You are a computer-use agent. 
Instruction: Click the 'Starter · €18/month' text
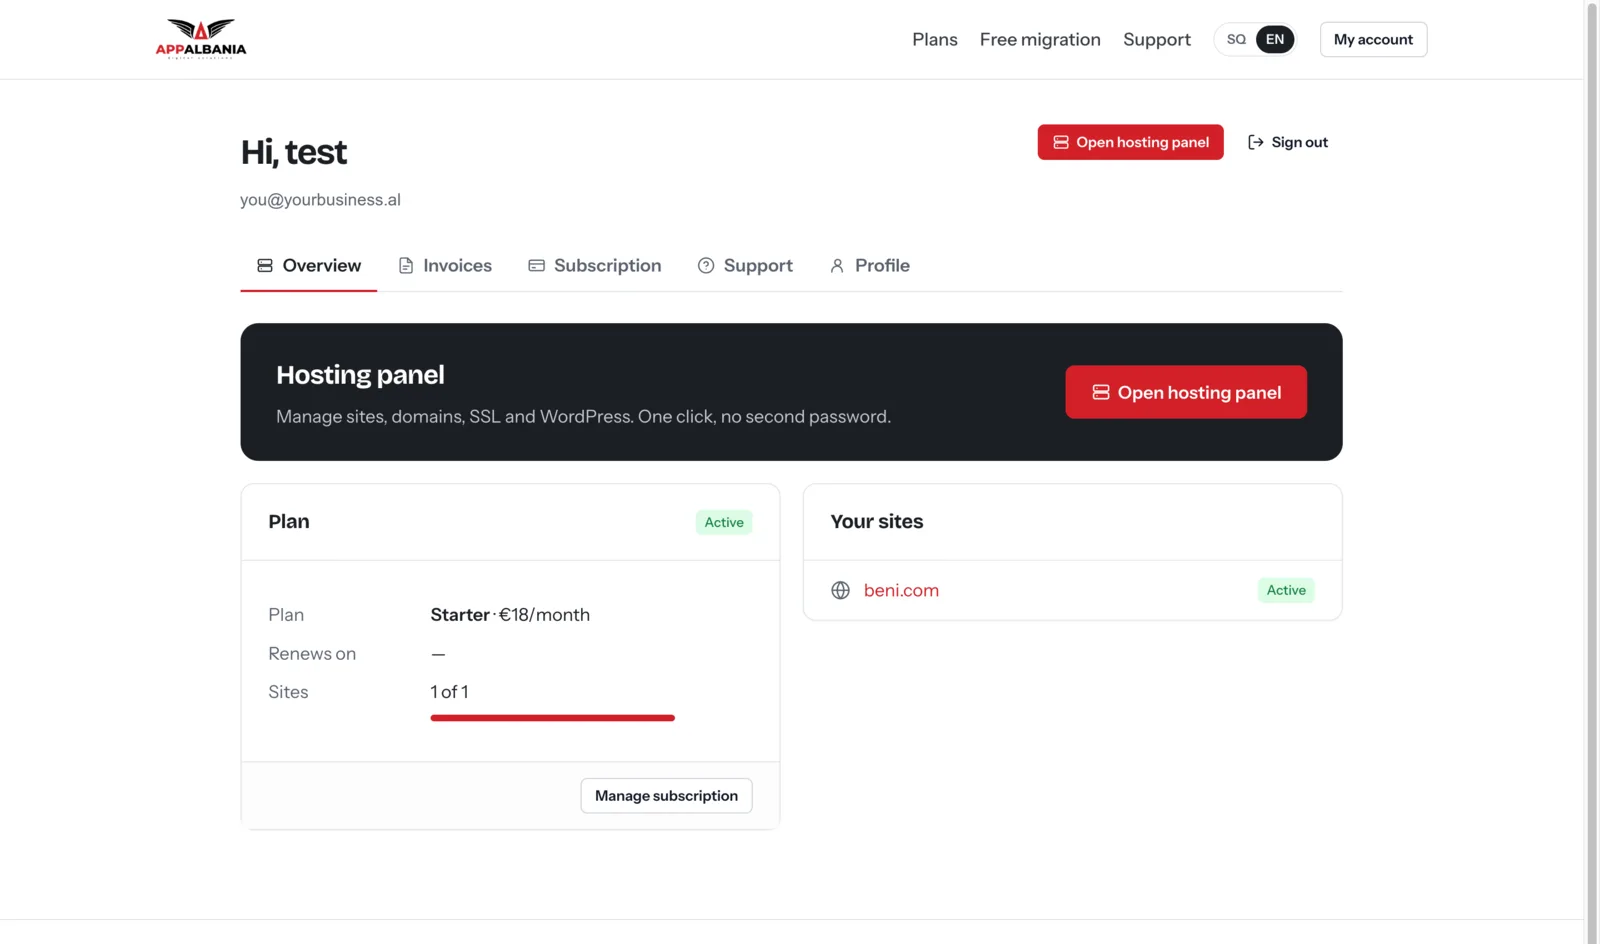510,615
